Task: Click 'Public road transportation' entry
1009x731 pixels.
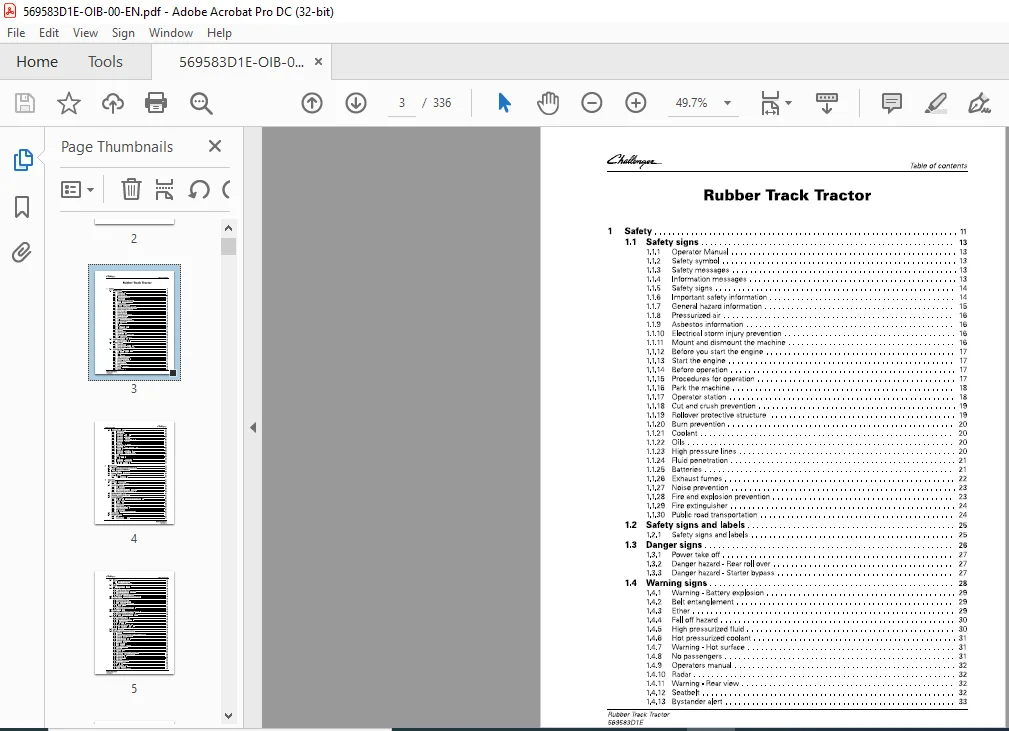Action: [x=714, y=515]
